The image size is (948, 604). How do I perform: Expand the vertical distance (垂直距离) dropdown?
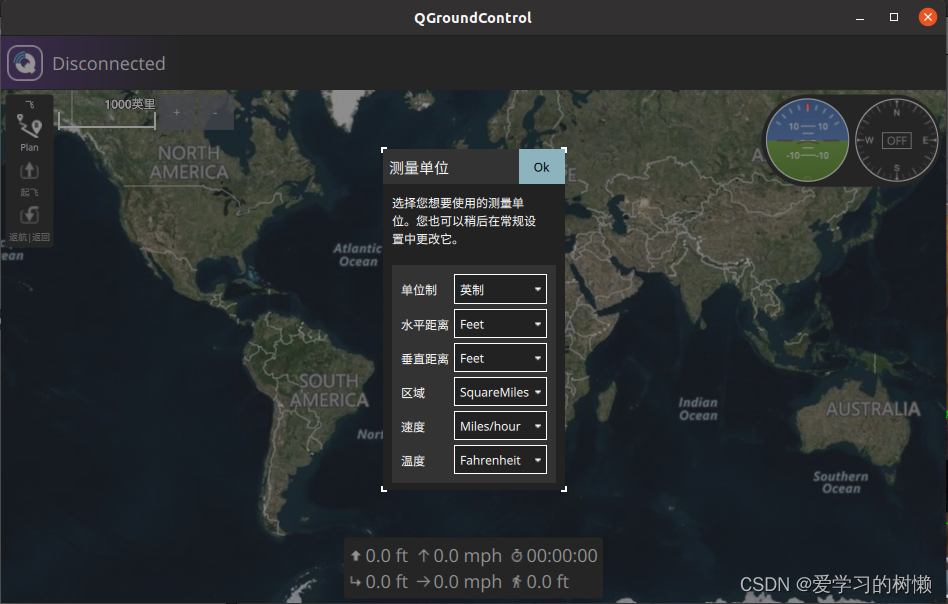[x=500, y=358]
